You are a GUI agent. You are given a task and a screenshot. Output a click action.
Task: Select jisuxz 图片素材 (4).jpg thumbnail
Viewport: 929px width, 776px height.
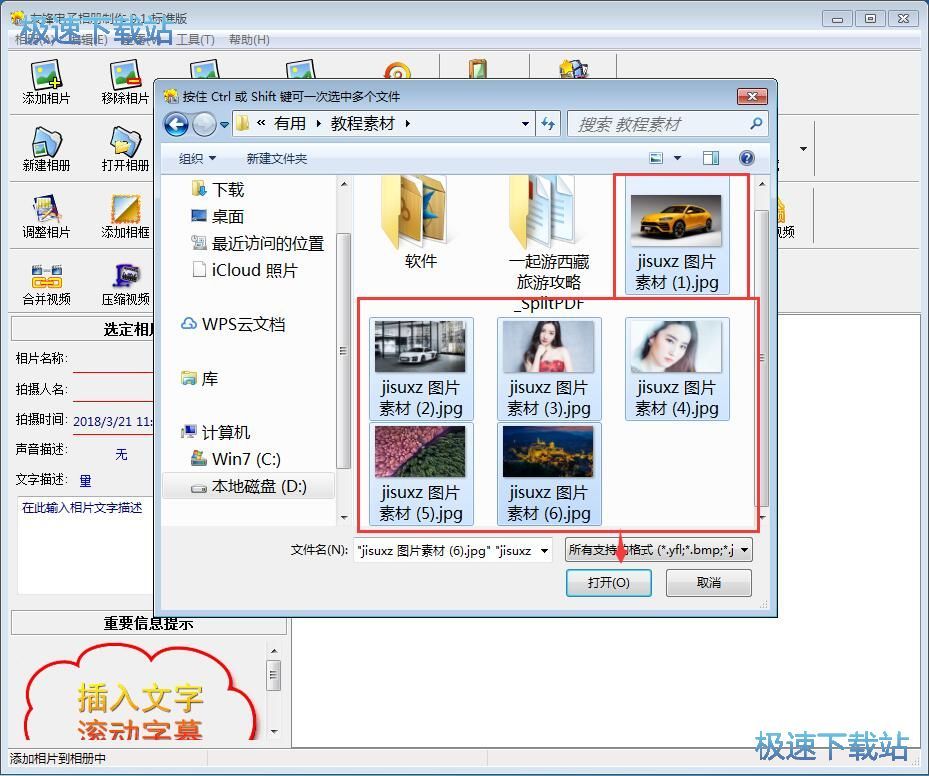[677, 369]
